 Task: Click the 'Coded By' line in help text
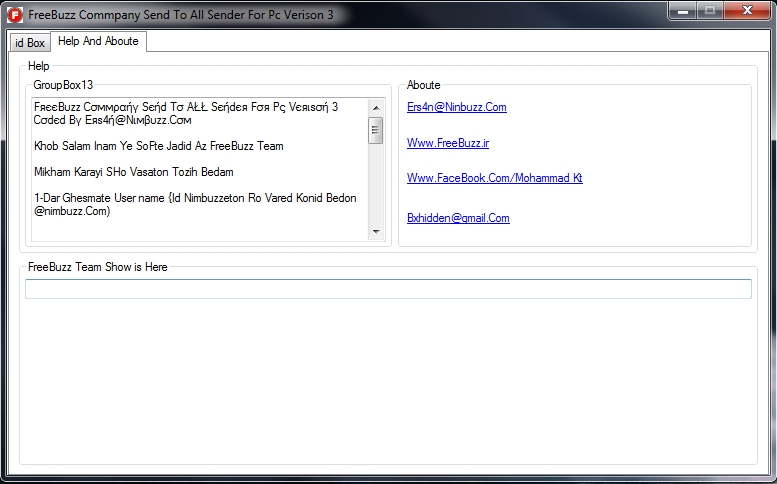(112, 120)
